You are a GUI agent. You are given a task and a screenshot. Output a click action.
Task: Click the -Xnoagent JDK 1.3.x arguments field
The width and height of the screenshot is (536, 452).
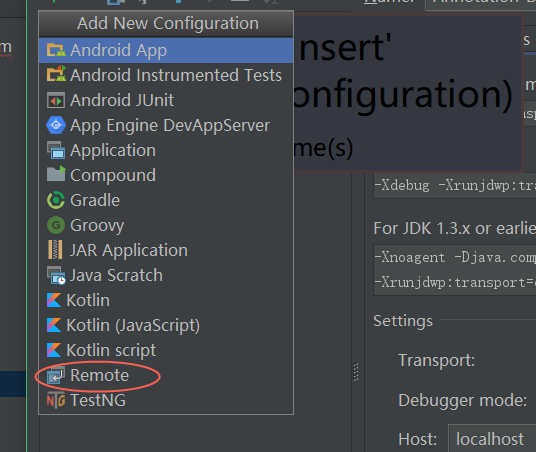tap(455, 270)
